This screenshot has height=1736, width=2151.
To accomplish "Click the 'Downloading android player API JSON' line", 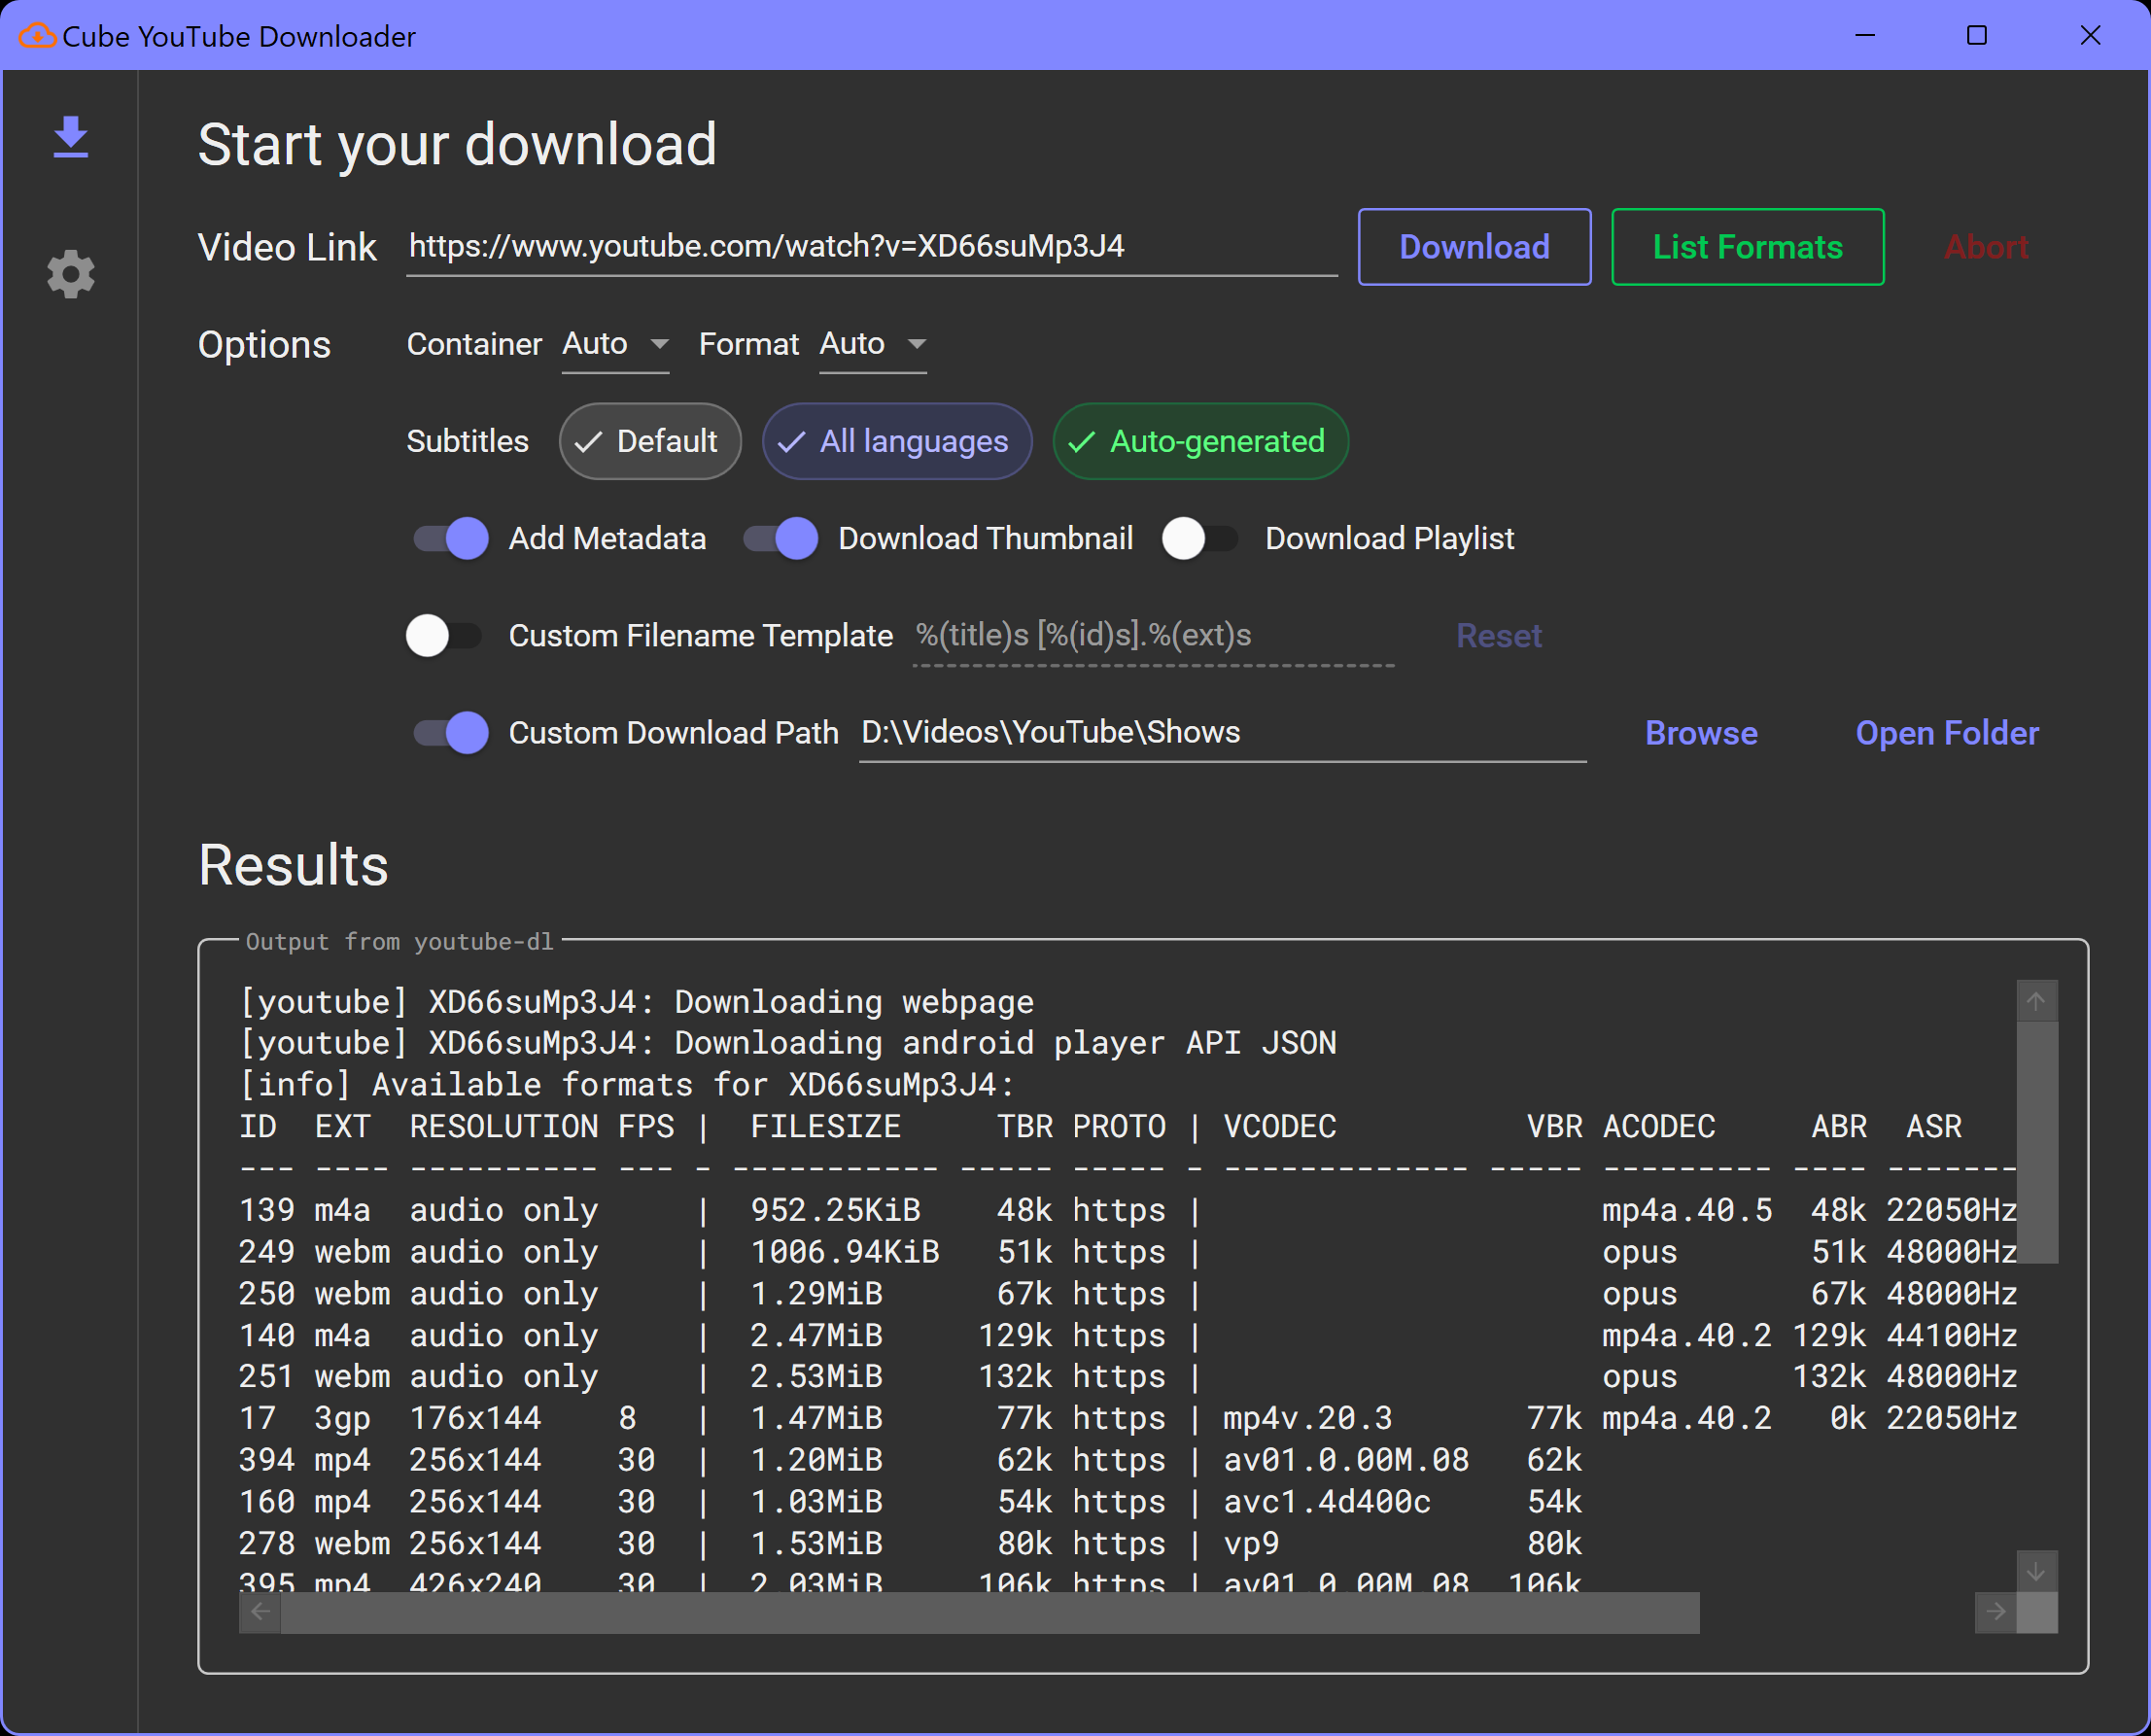I will pos(788,1043).
